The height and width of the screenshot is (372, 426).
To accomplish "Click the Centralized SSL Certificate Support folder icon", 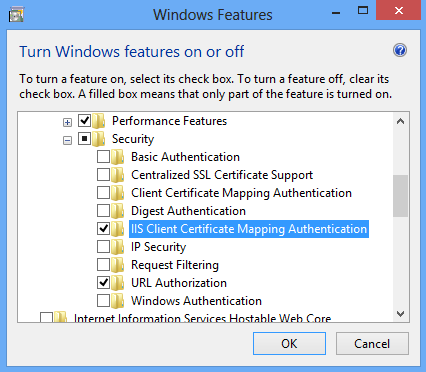I will (118, 175).
